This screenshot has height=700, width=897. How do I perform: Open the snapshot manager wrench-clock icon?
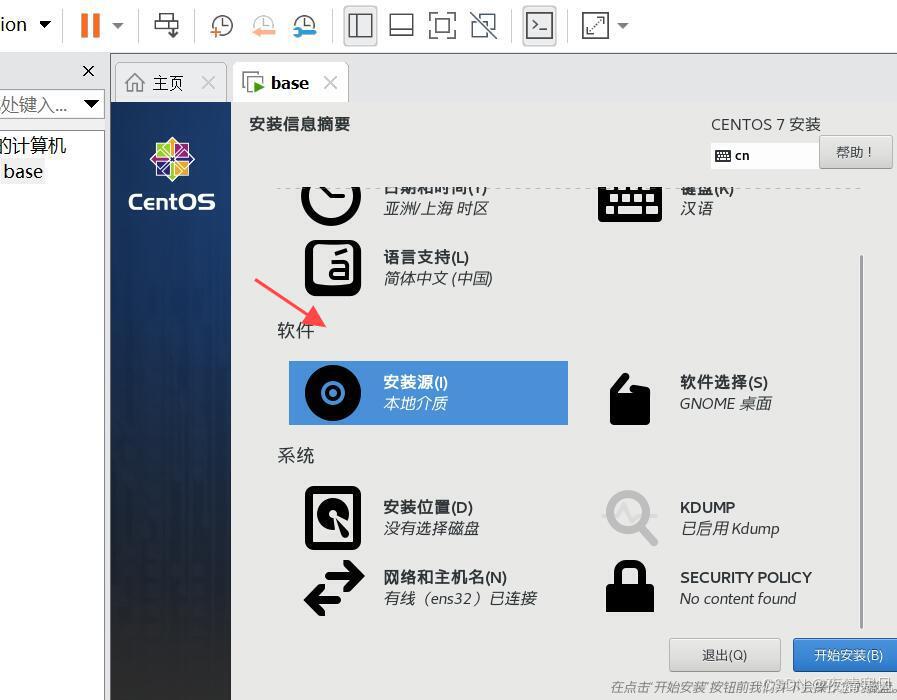click(x=304, y=25)
